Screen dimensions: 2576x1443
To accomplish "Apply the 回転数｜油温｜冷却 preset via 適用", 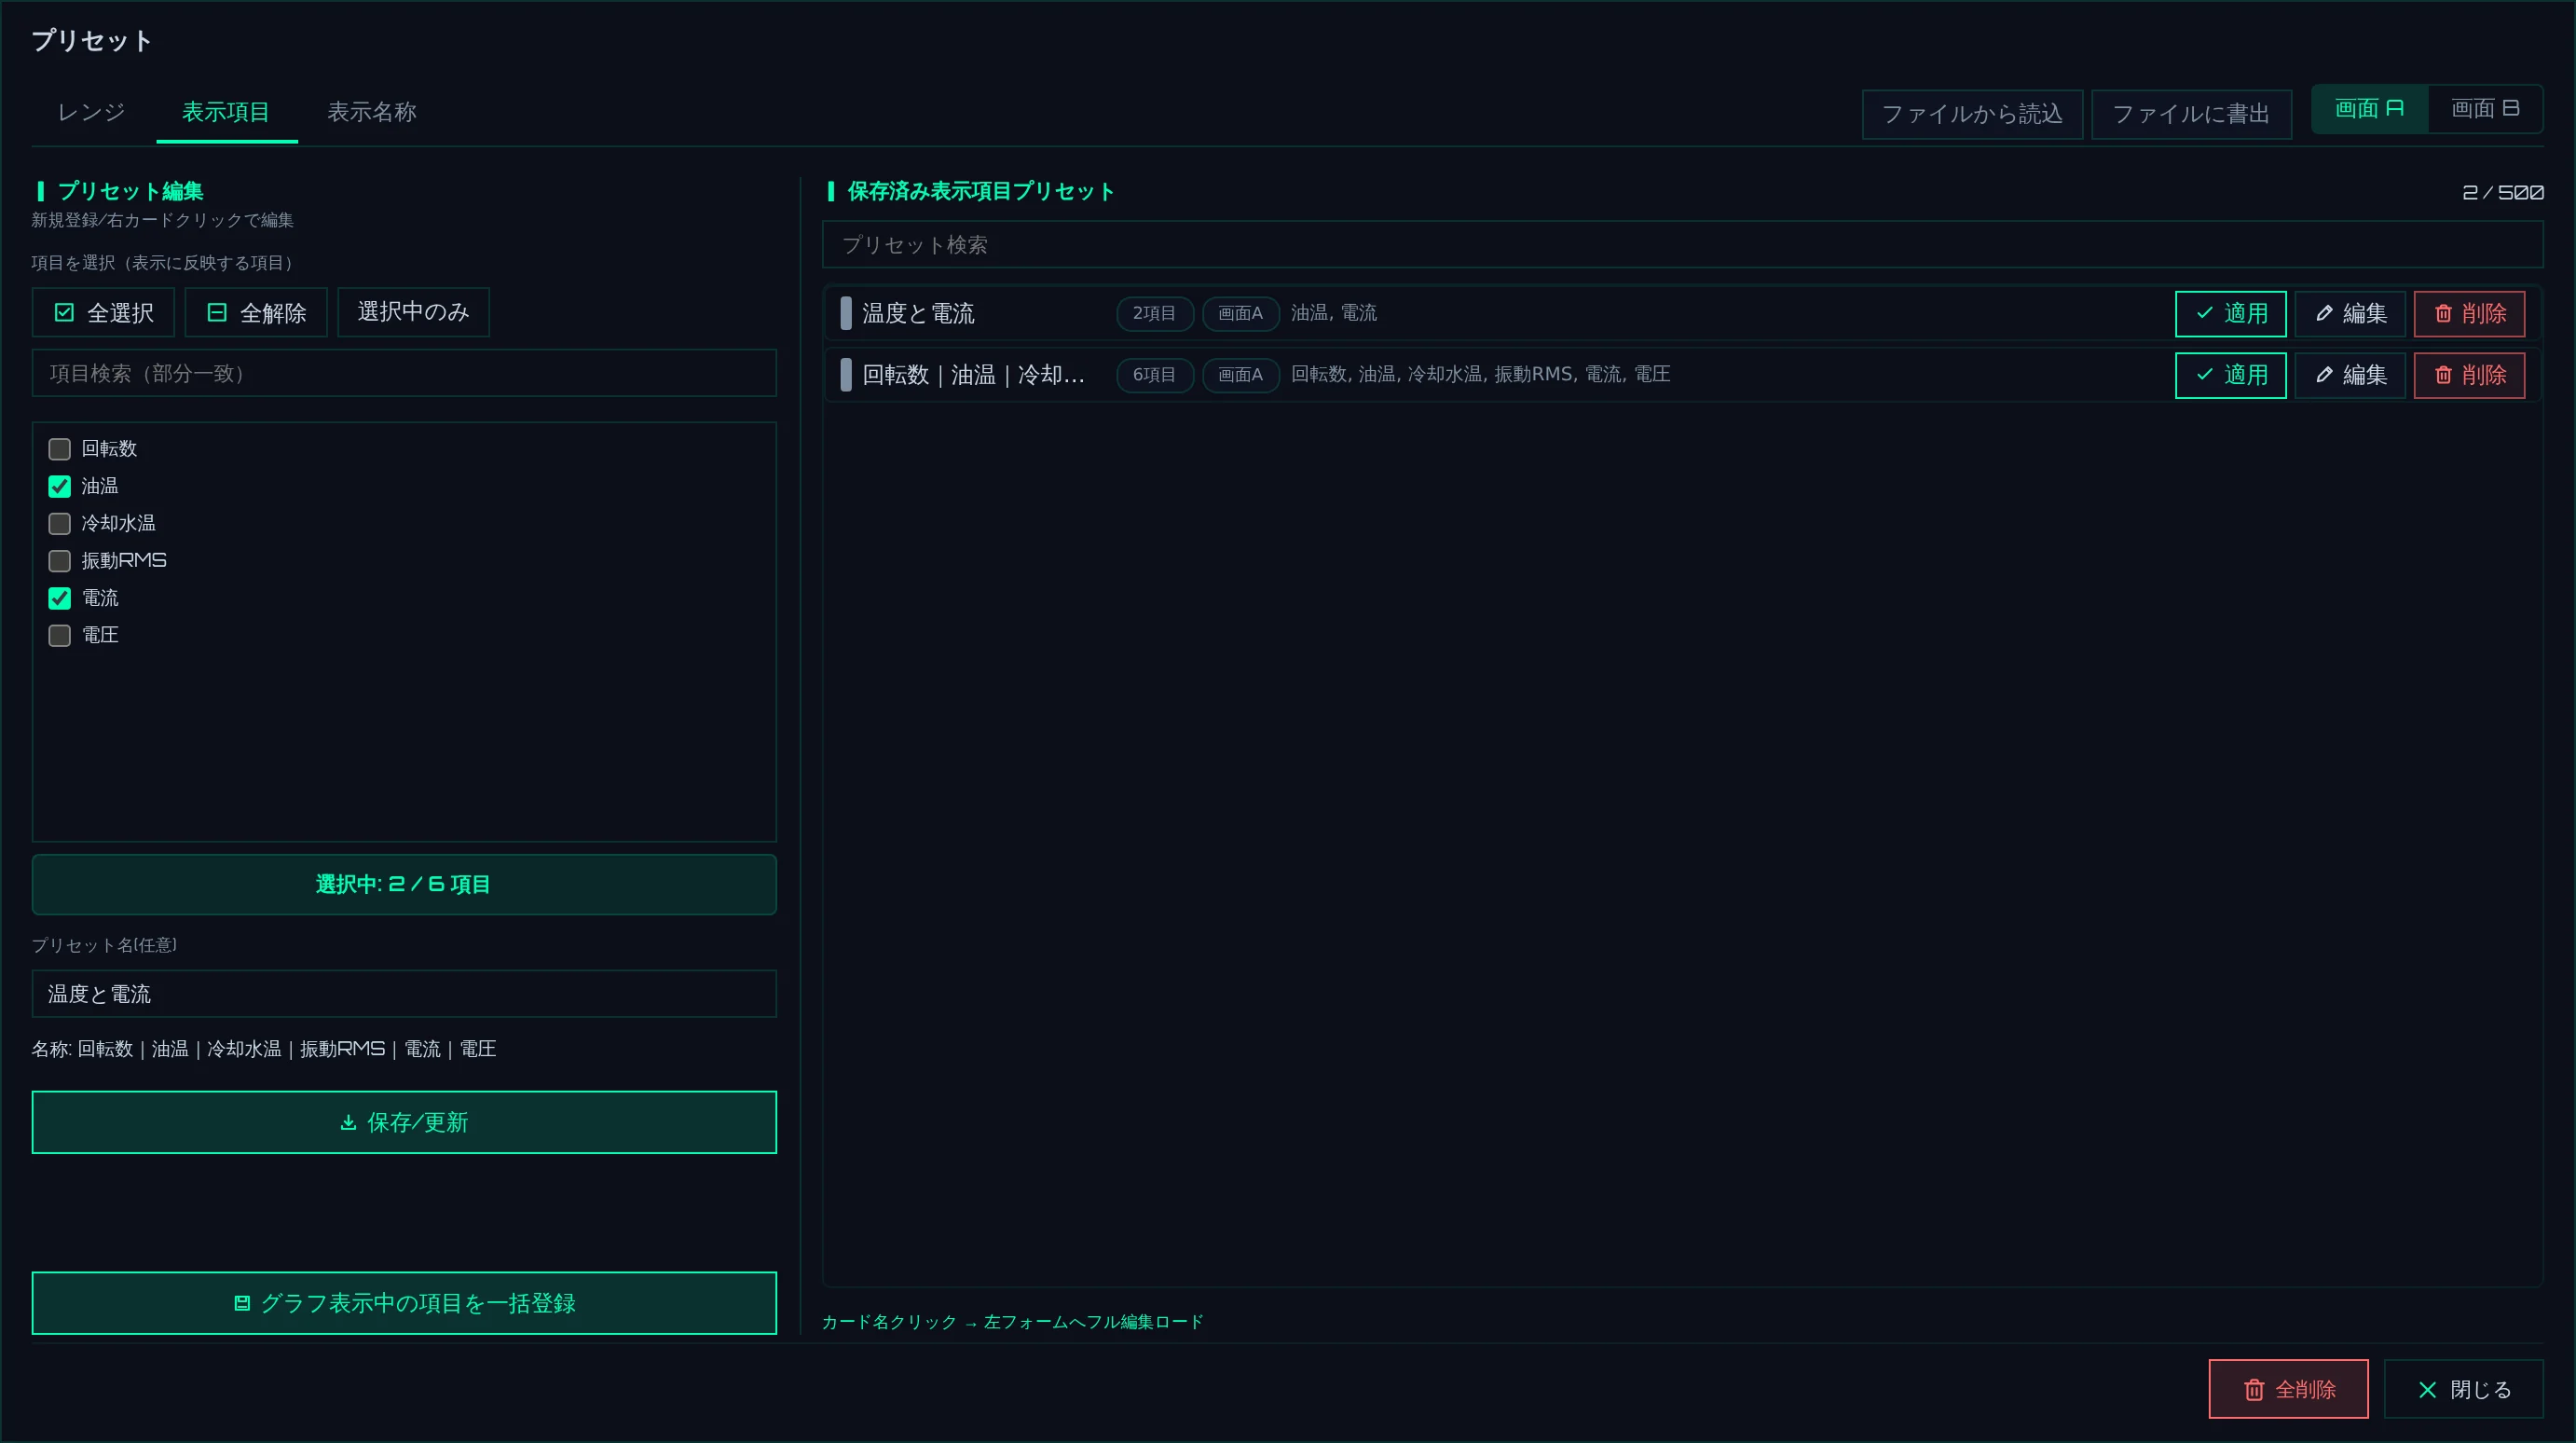I will click(2230, 375).
